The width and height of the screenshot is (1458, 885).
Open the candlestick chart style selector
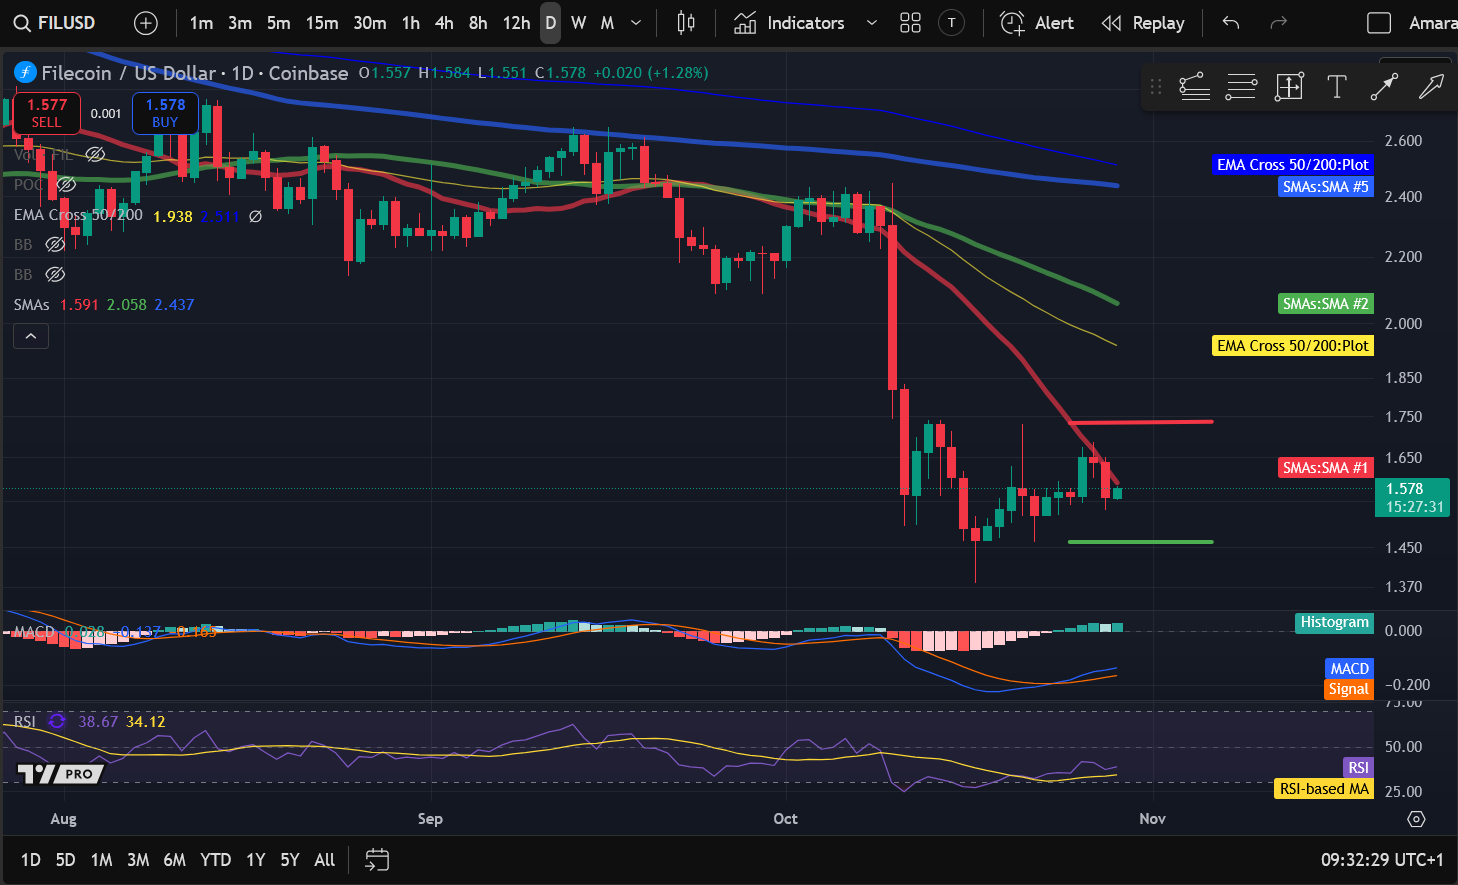point(686,22)
